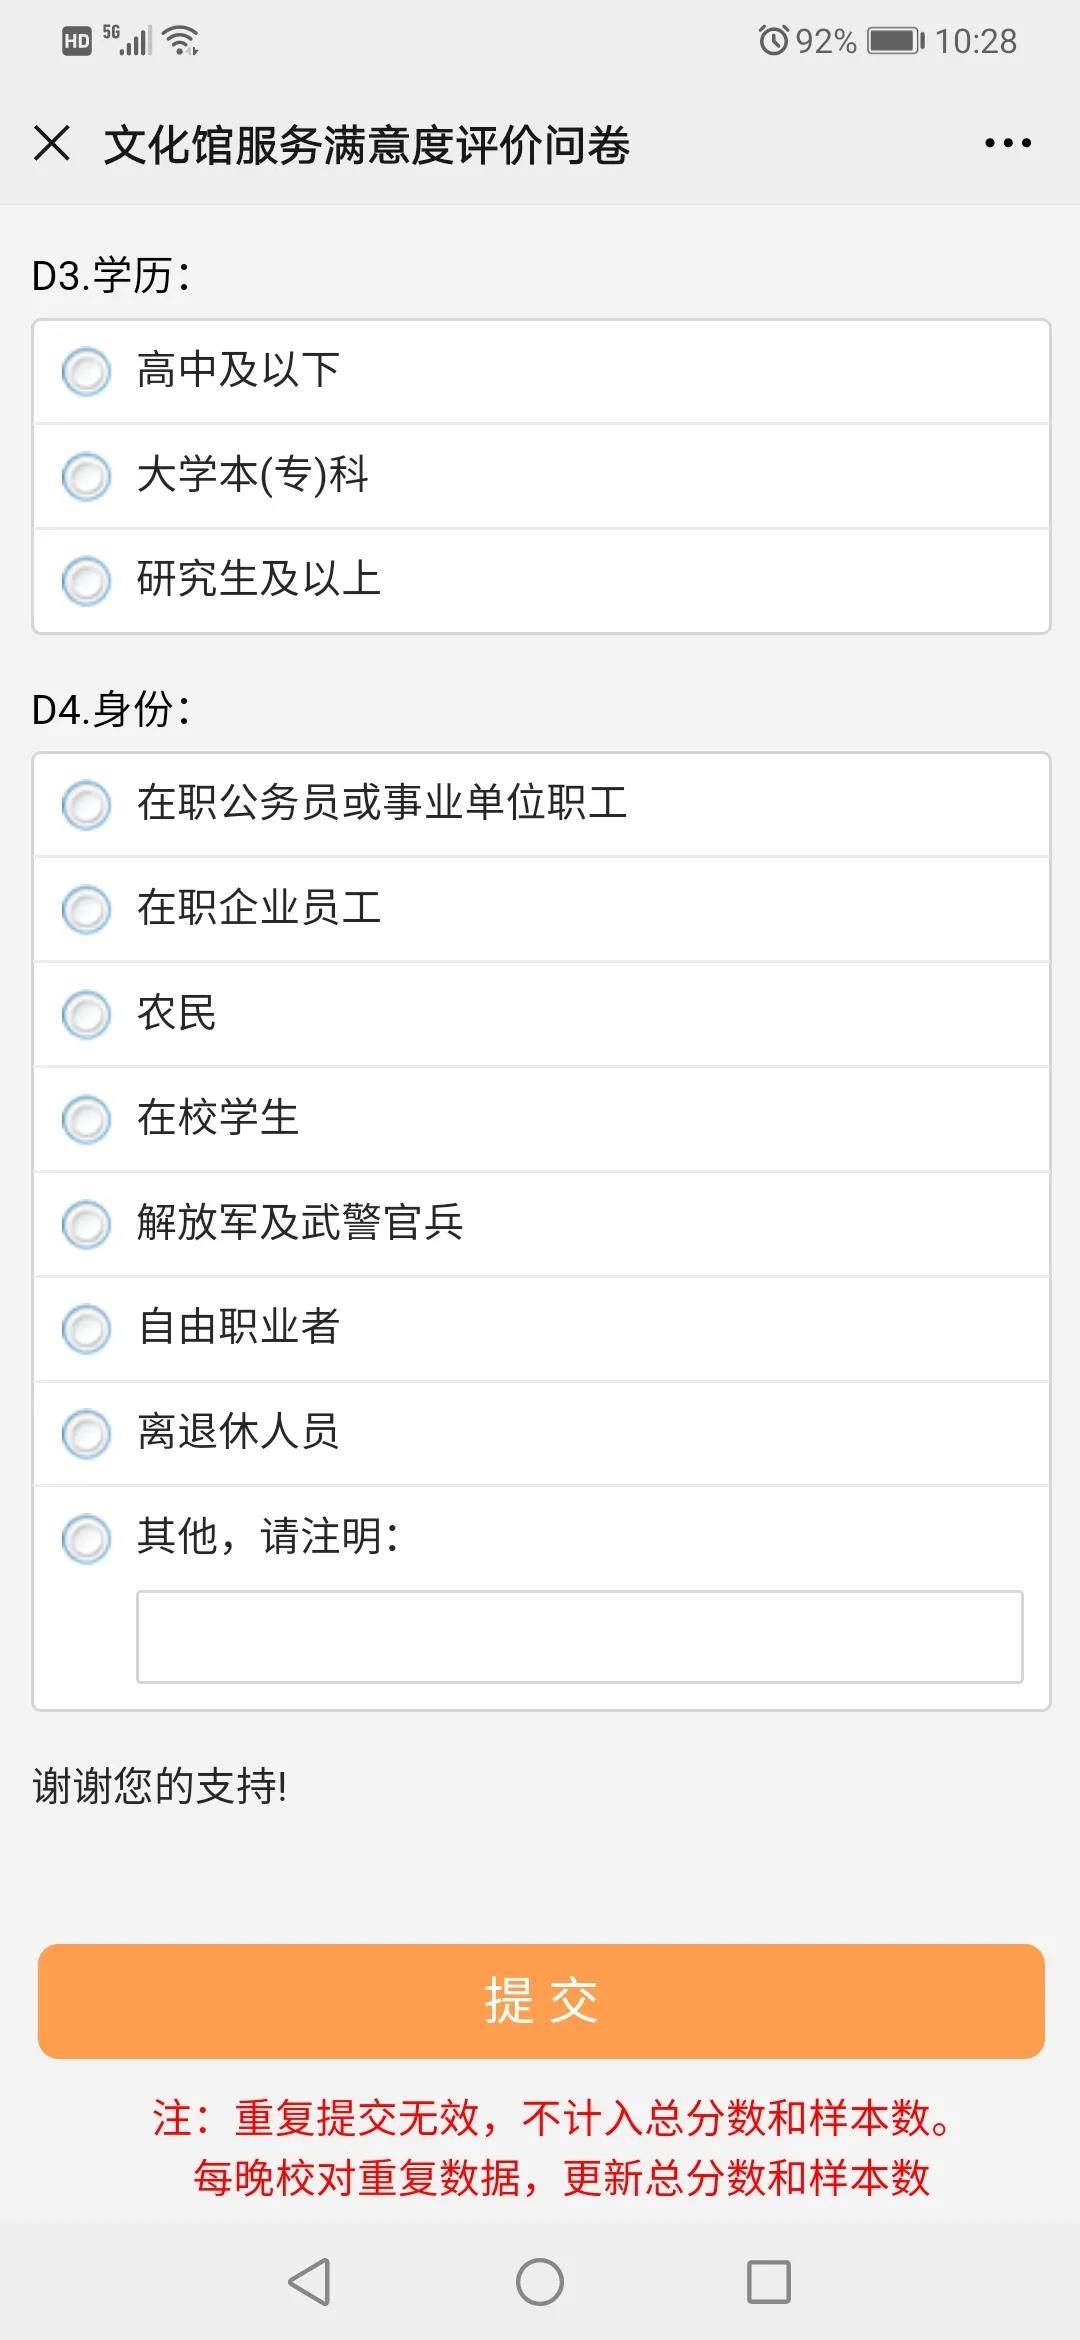1080x2340 pixels.
Task: Select 高中及以下 education option
Action: pos(86,372)
